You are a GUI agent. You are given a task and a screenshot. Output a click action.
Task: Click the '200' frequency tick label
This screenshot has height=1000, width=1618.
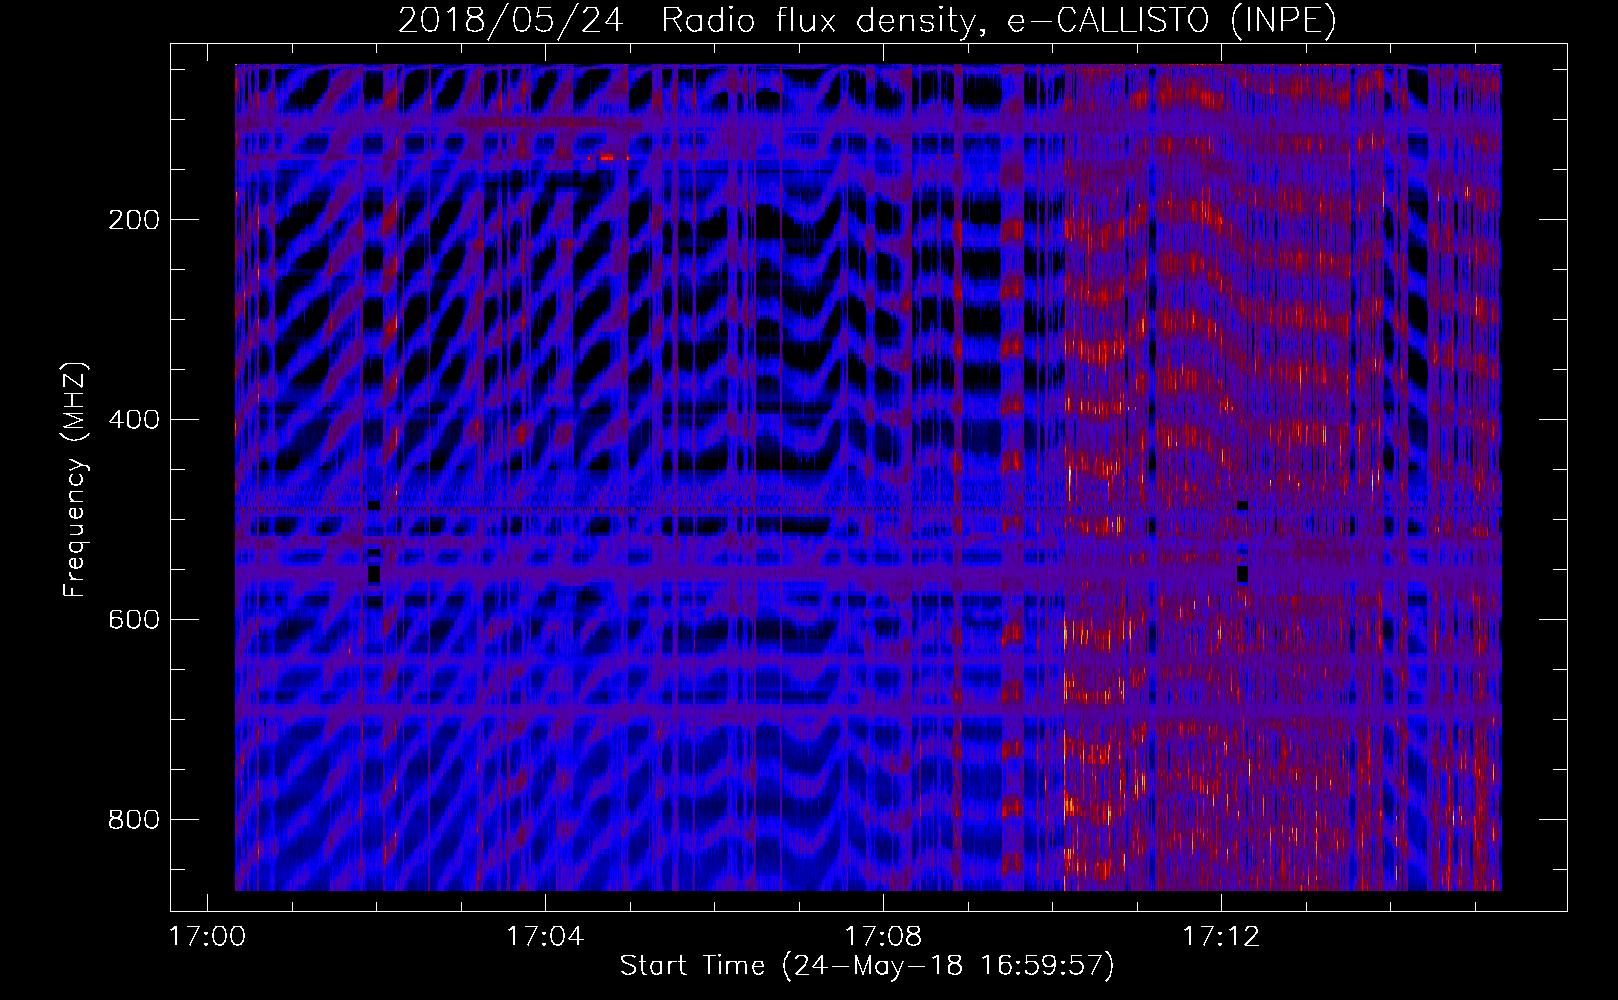(x=134, y=220)
